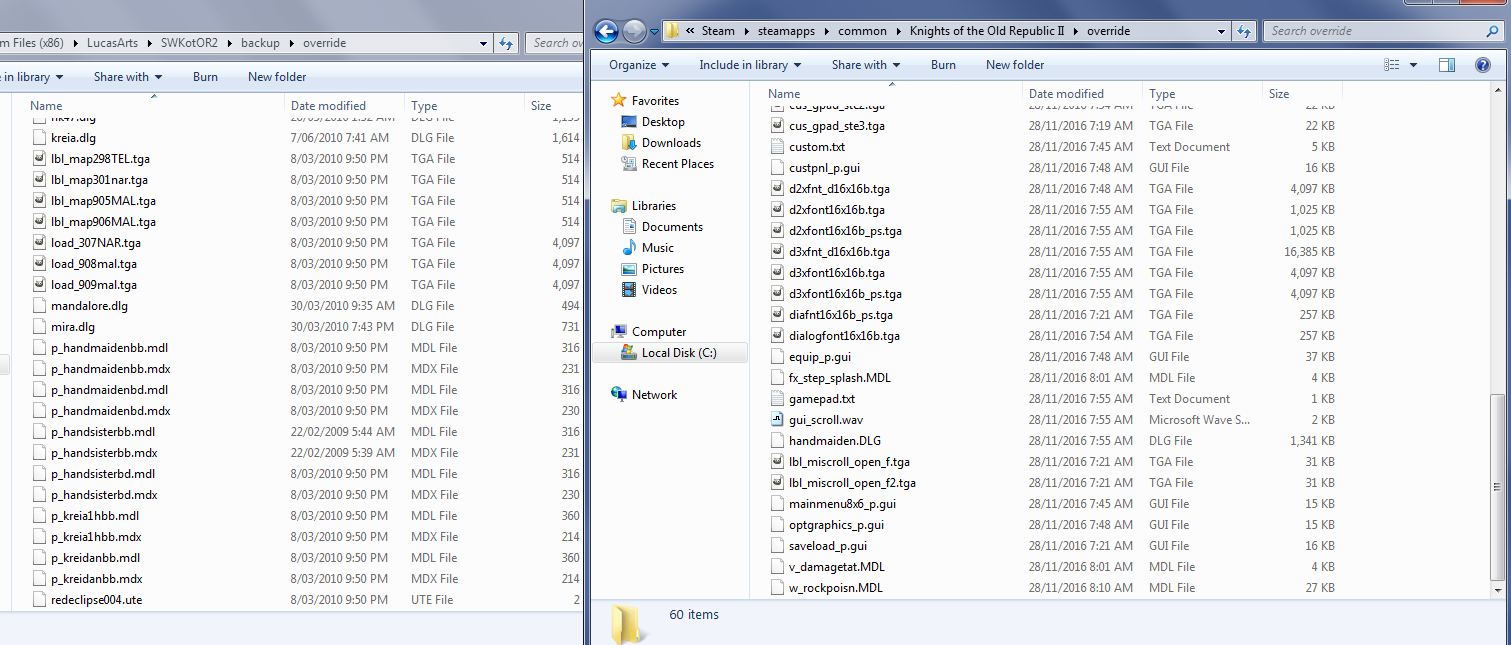Toggle the preview pane button

click(1447, 65)
